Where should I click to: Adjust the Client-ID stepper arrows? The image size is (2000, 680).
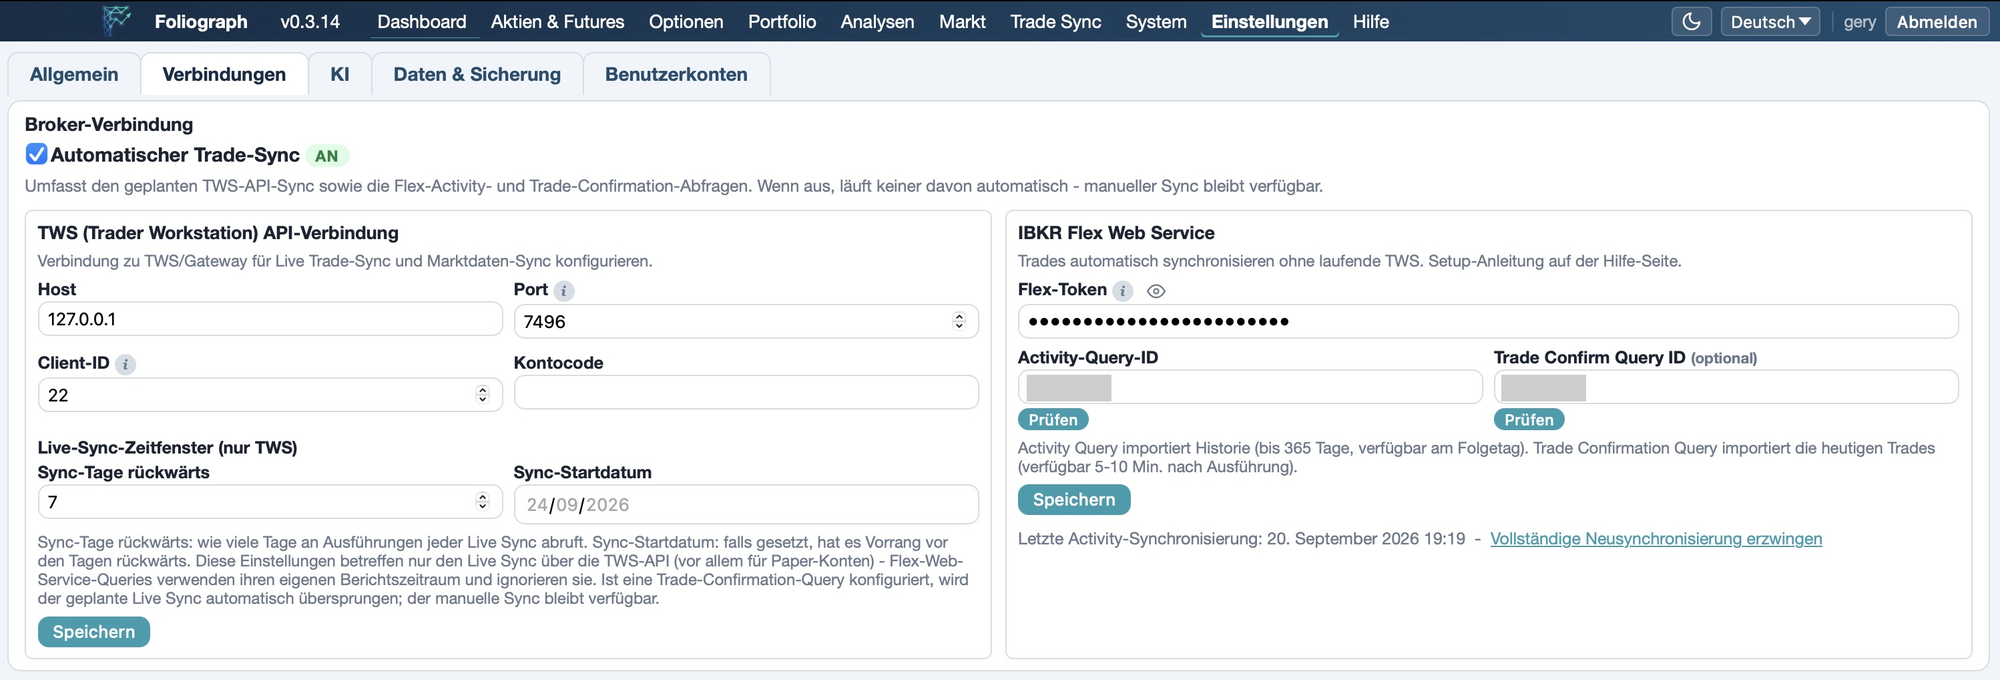(x=482, y=394)
